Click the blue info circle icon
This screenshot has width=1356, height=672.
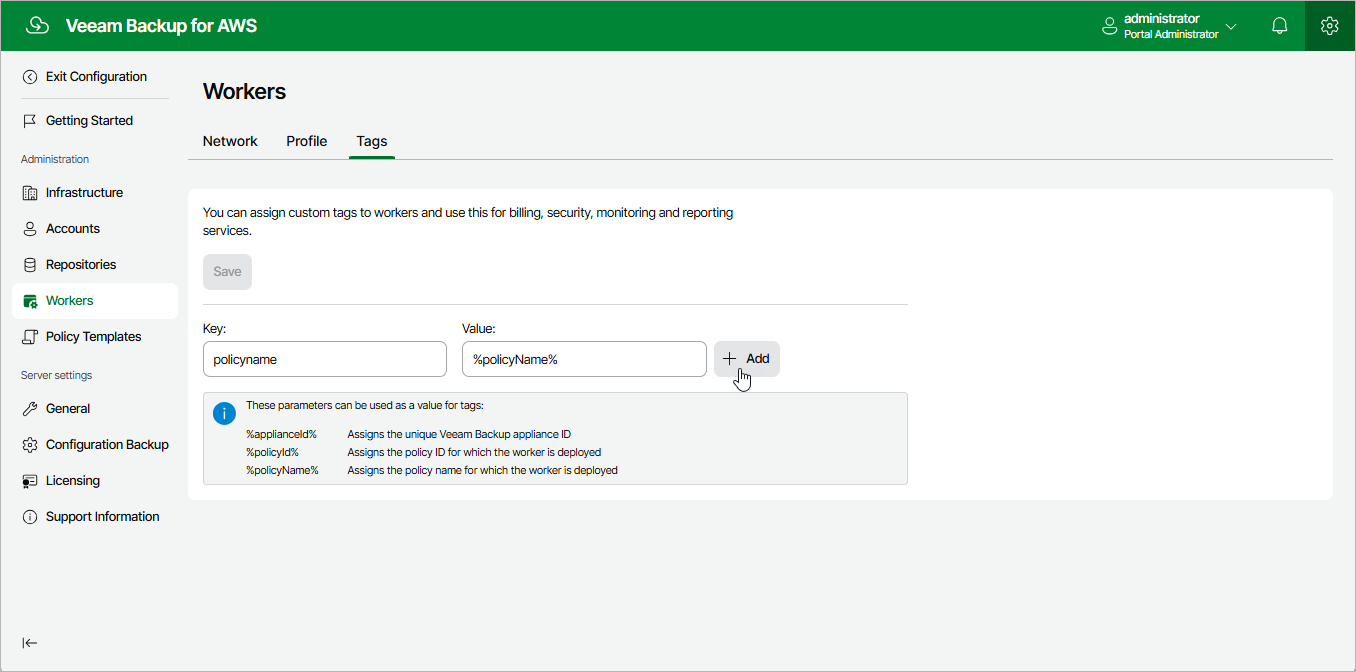click(225, 412)
